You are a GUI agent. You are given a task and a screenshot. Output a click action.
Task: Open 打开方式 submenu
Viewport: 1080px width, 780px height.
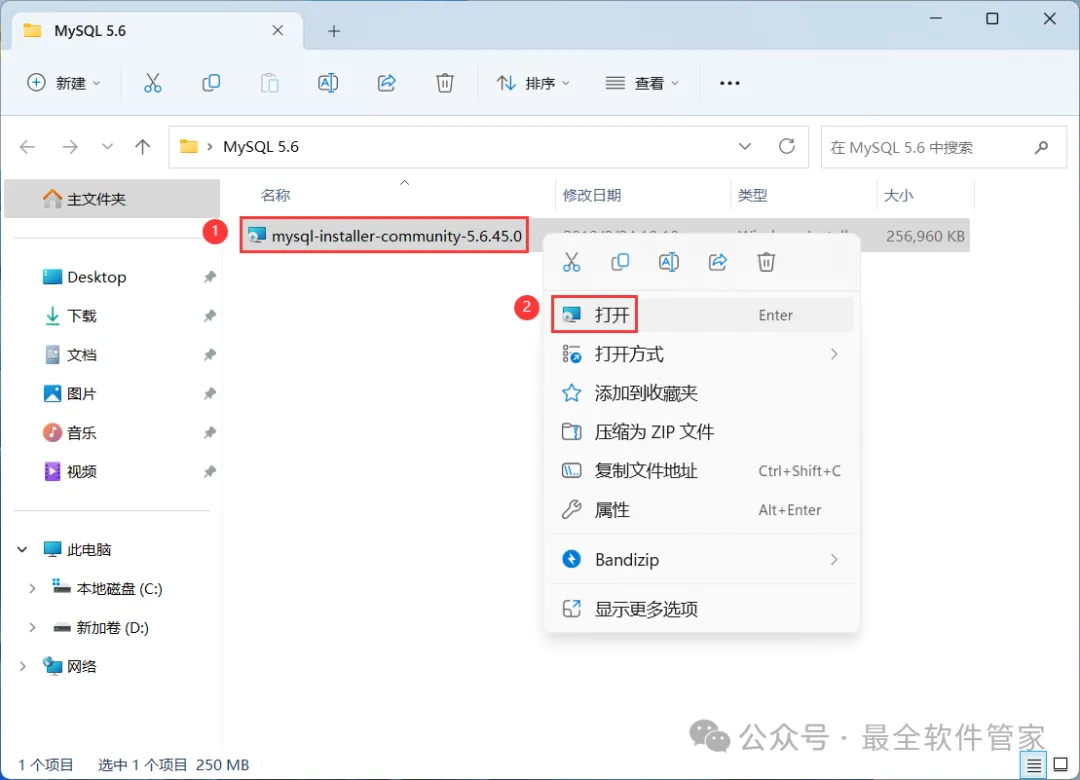(701, 354)
